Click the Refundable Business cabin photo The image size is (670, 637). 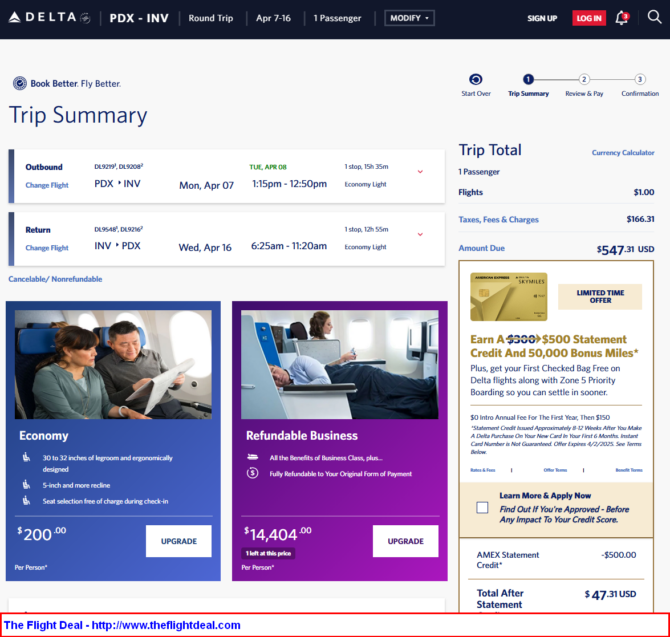[340, 364]
